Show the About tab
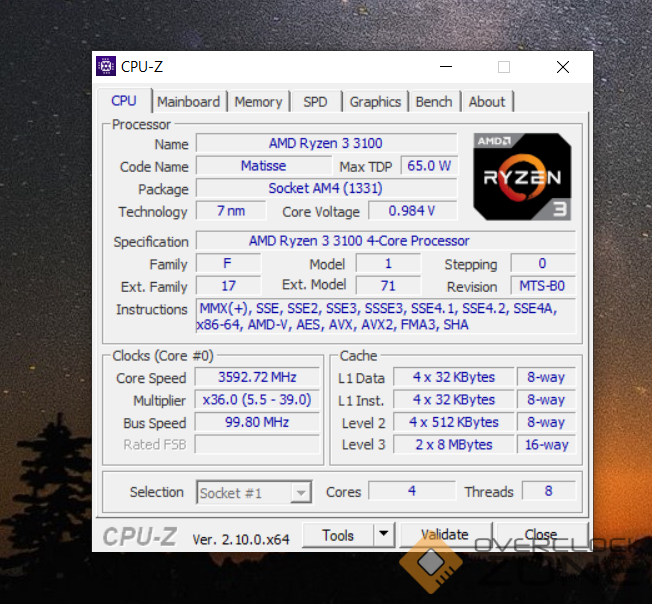 tap(487, 102)
